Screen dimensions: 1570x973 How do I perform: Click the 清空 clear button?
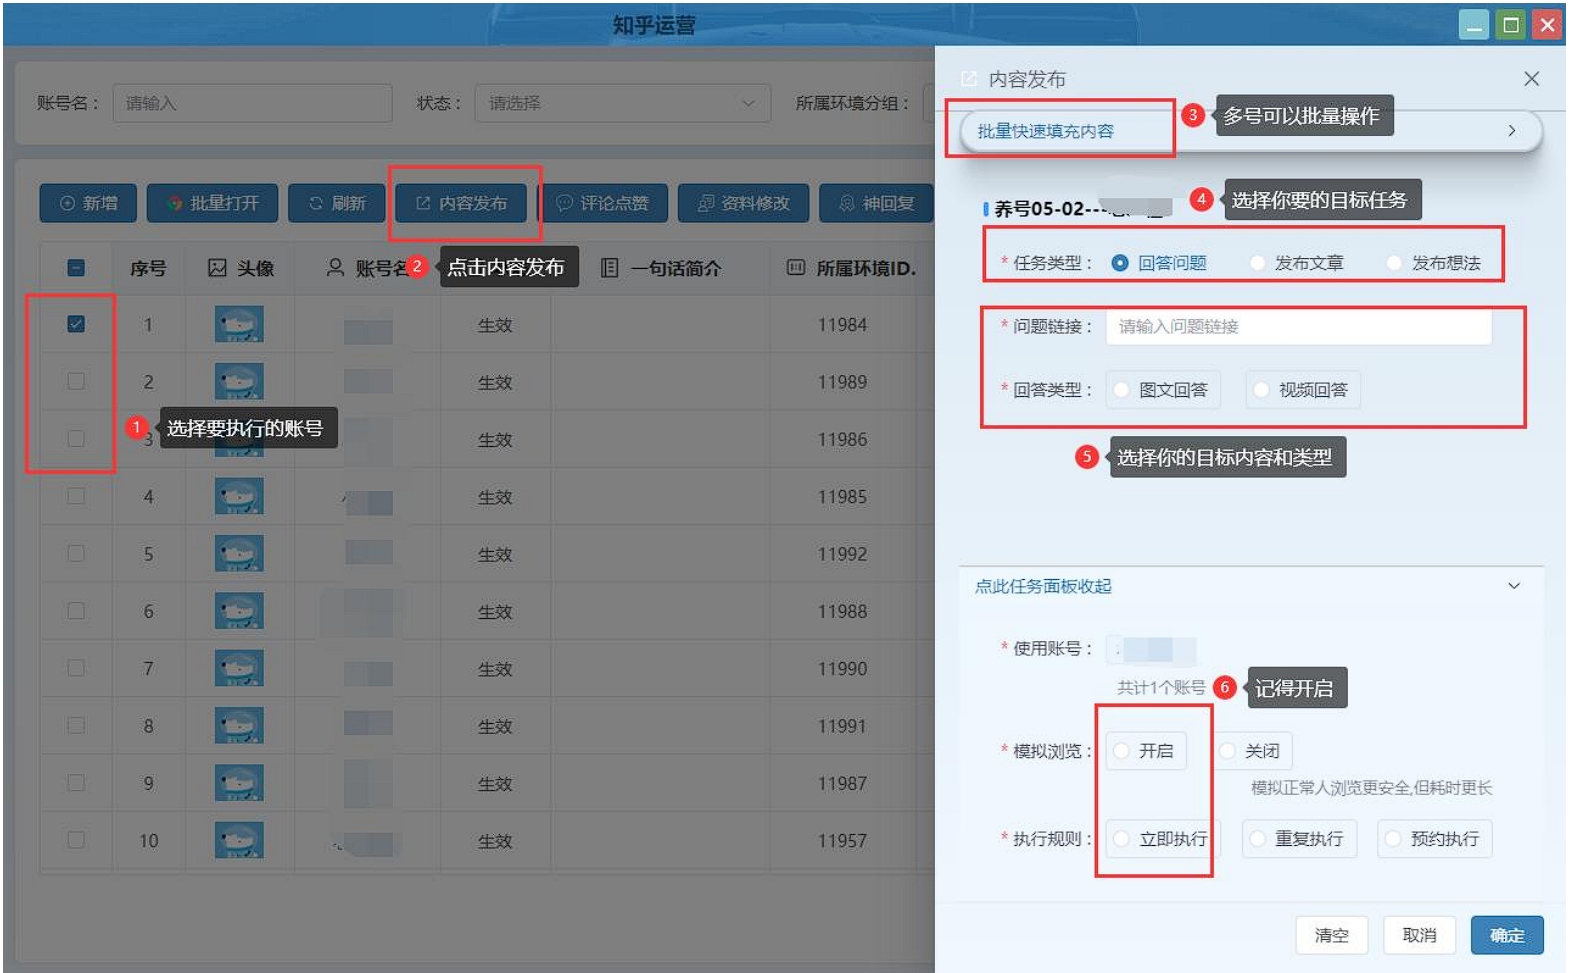click(1331, 935)
